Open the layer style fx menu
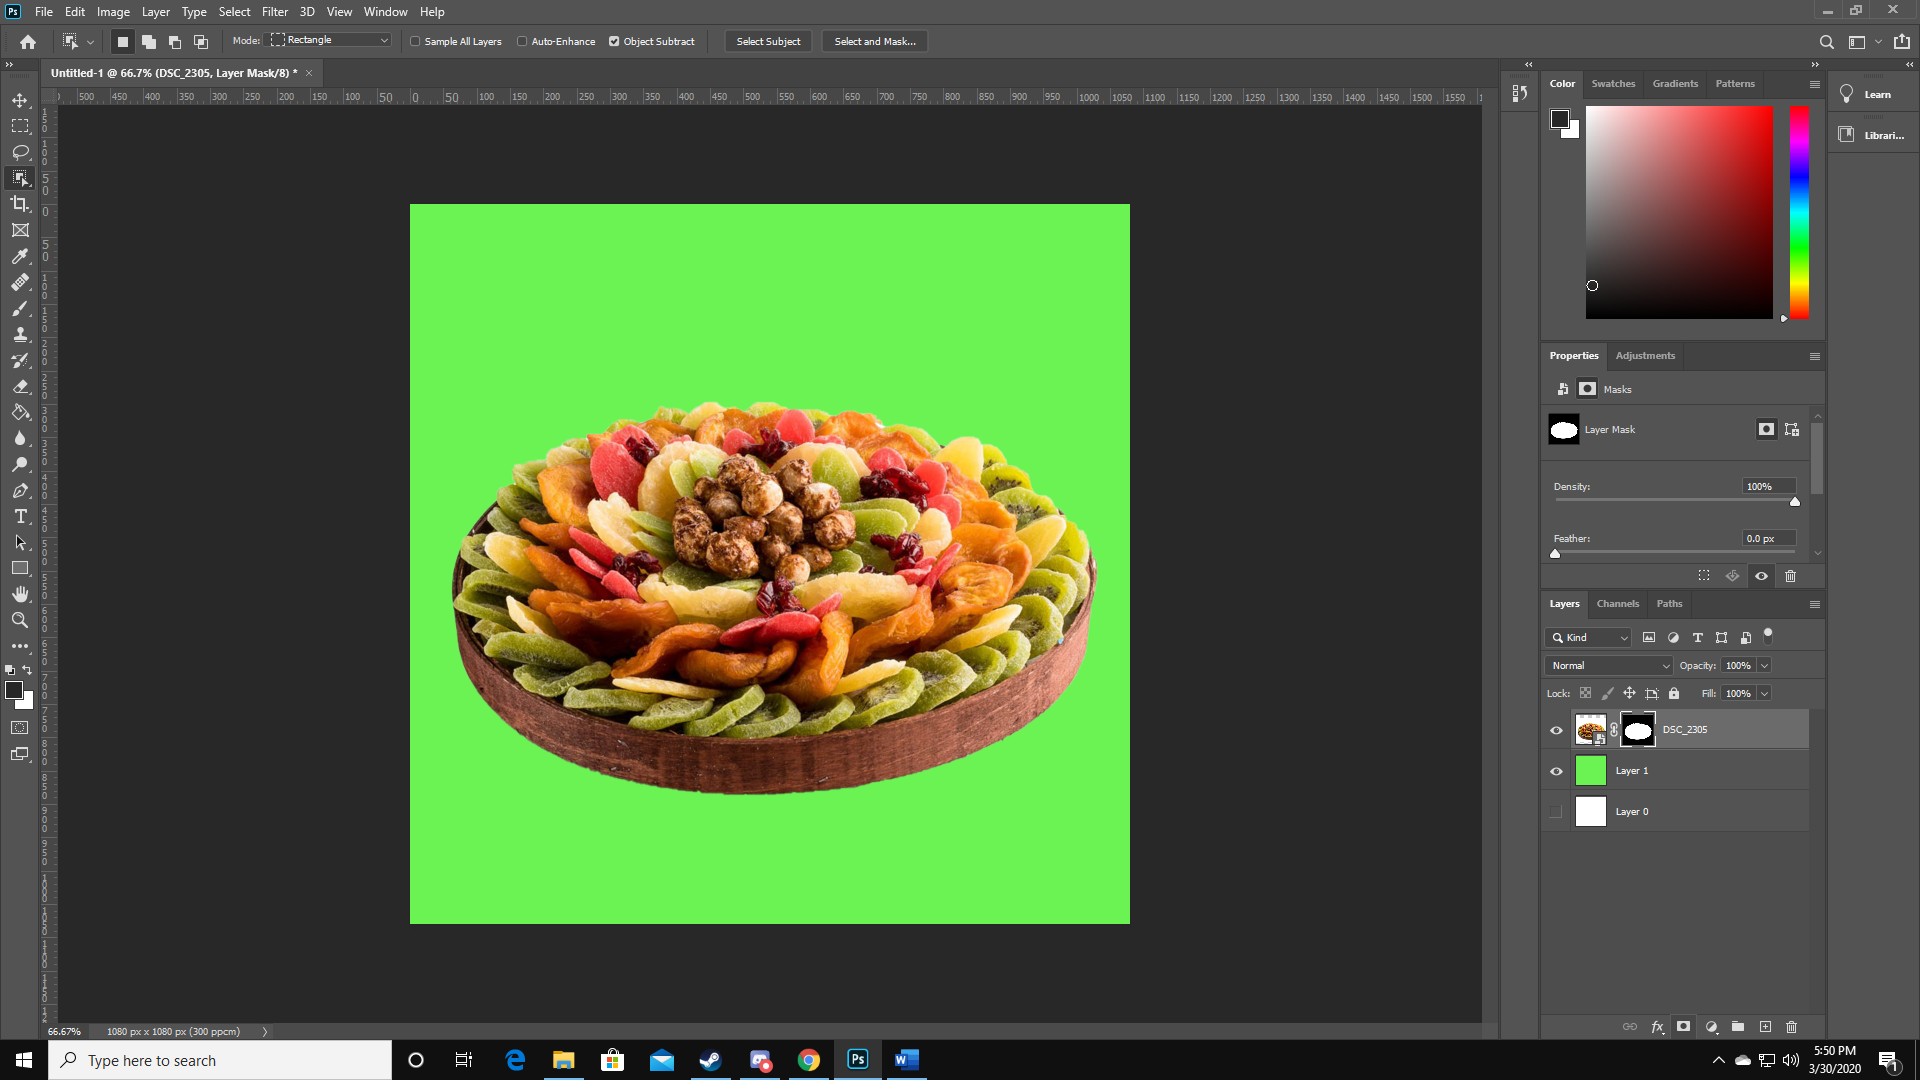 click(1657, 1027)
